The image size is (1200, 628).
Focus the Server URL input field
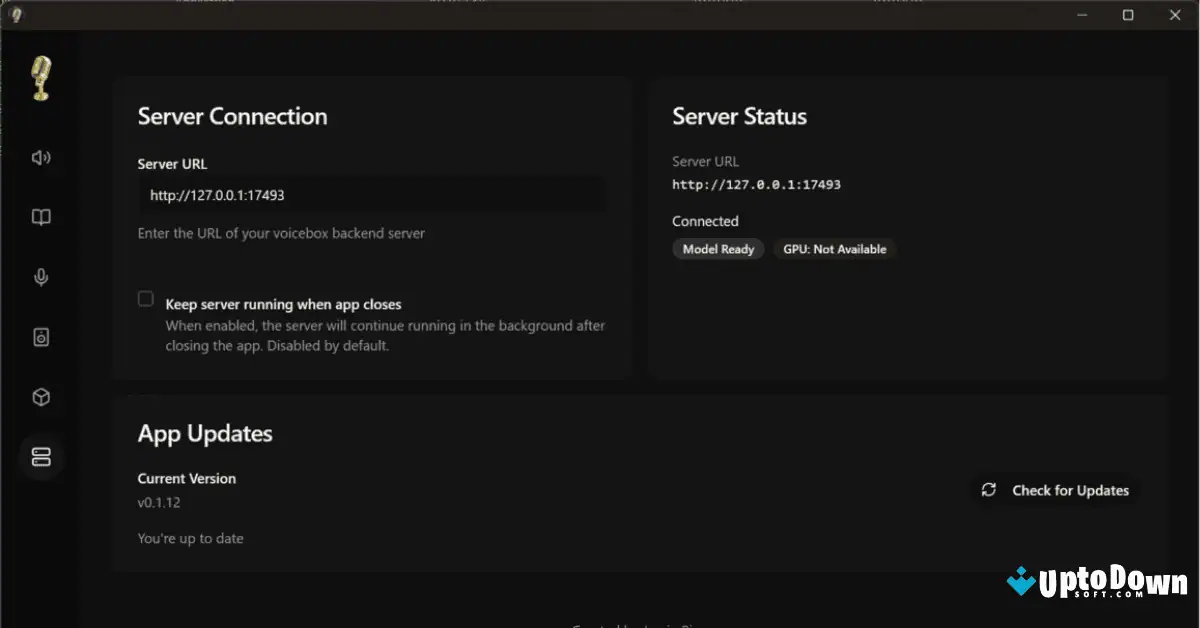click(371, 196)
